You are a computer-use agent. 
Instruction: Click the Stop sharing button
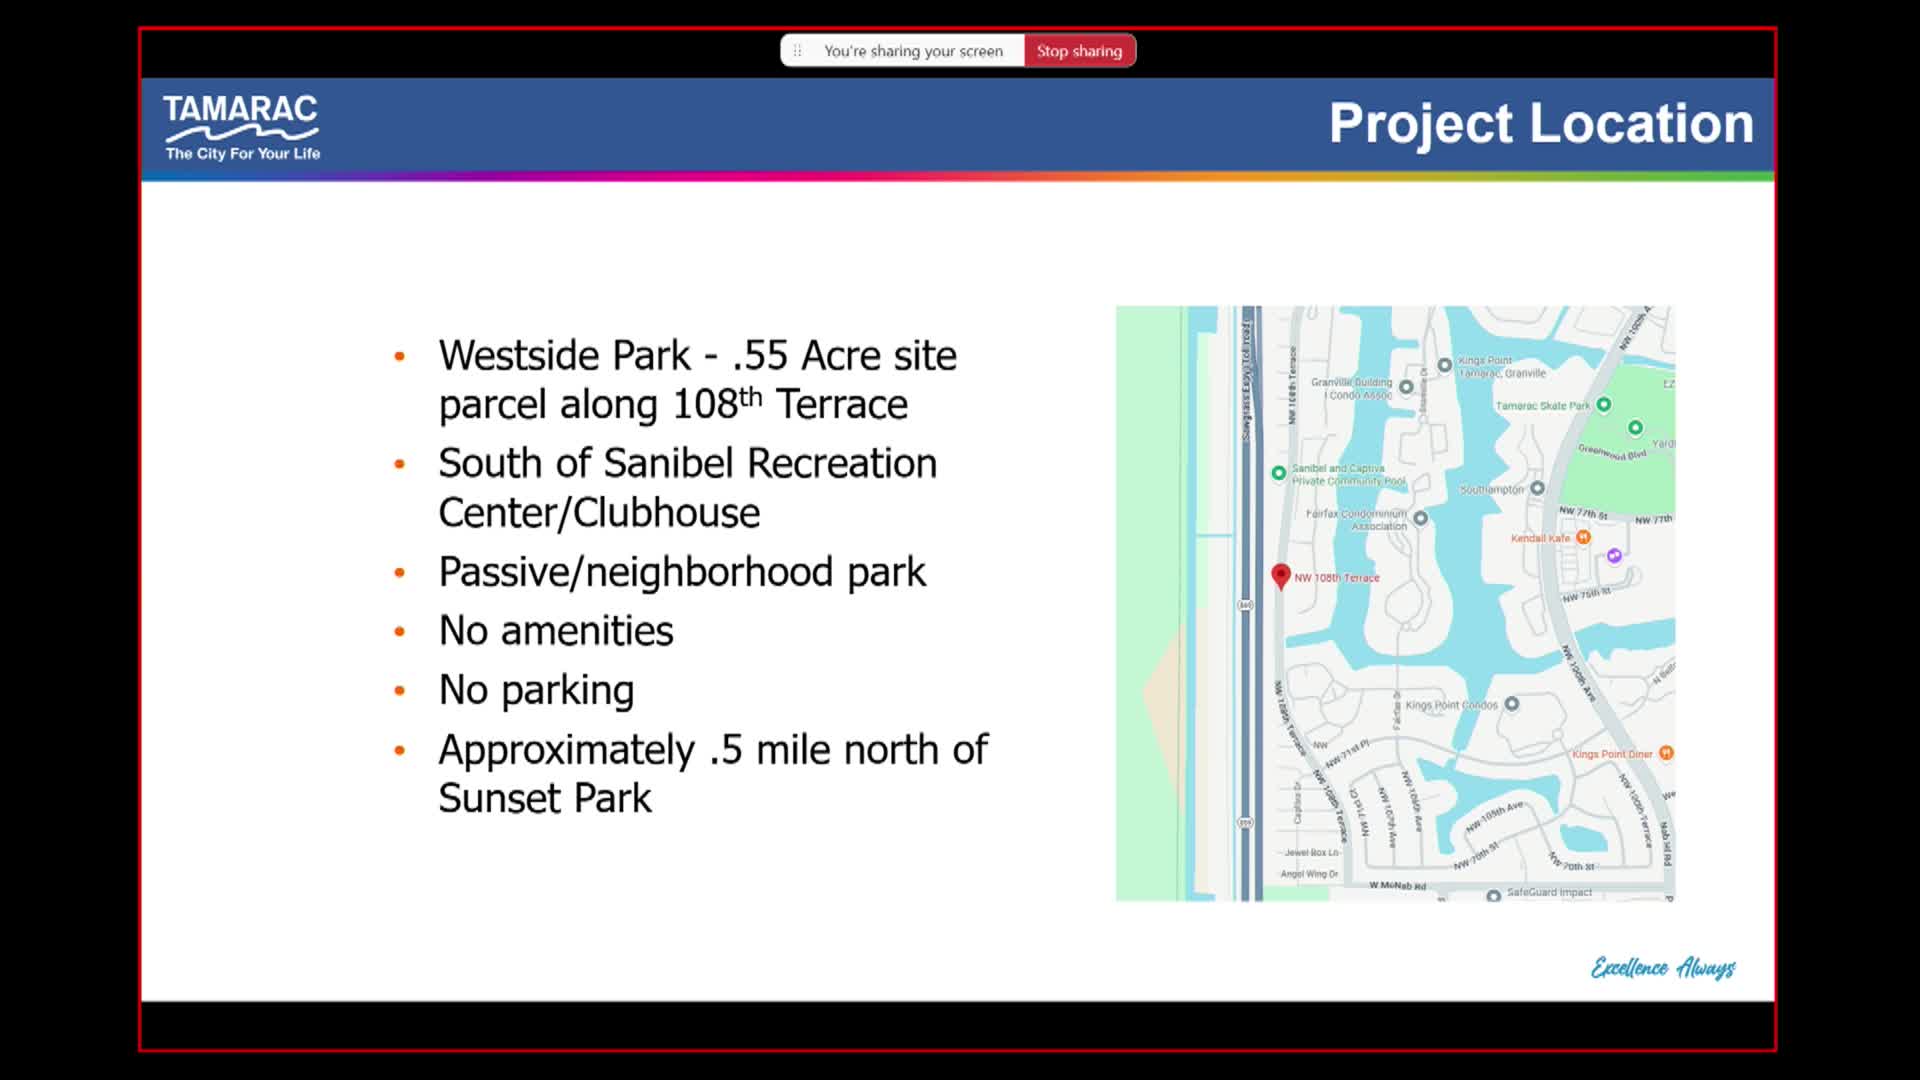point(1079,51)
